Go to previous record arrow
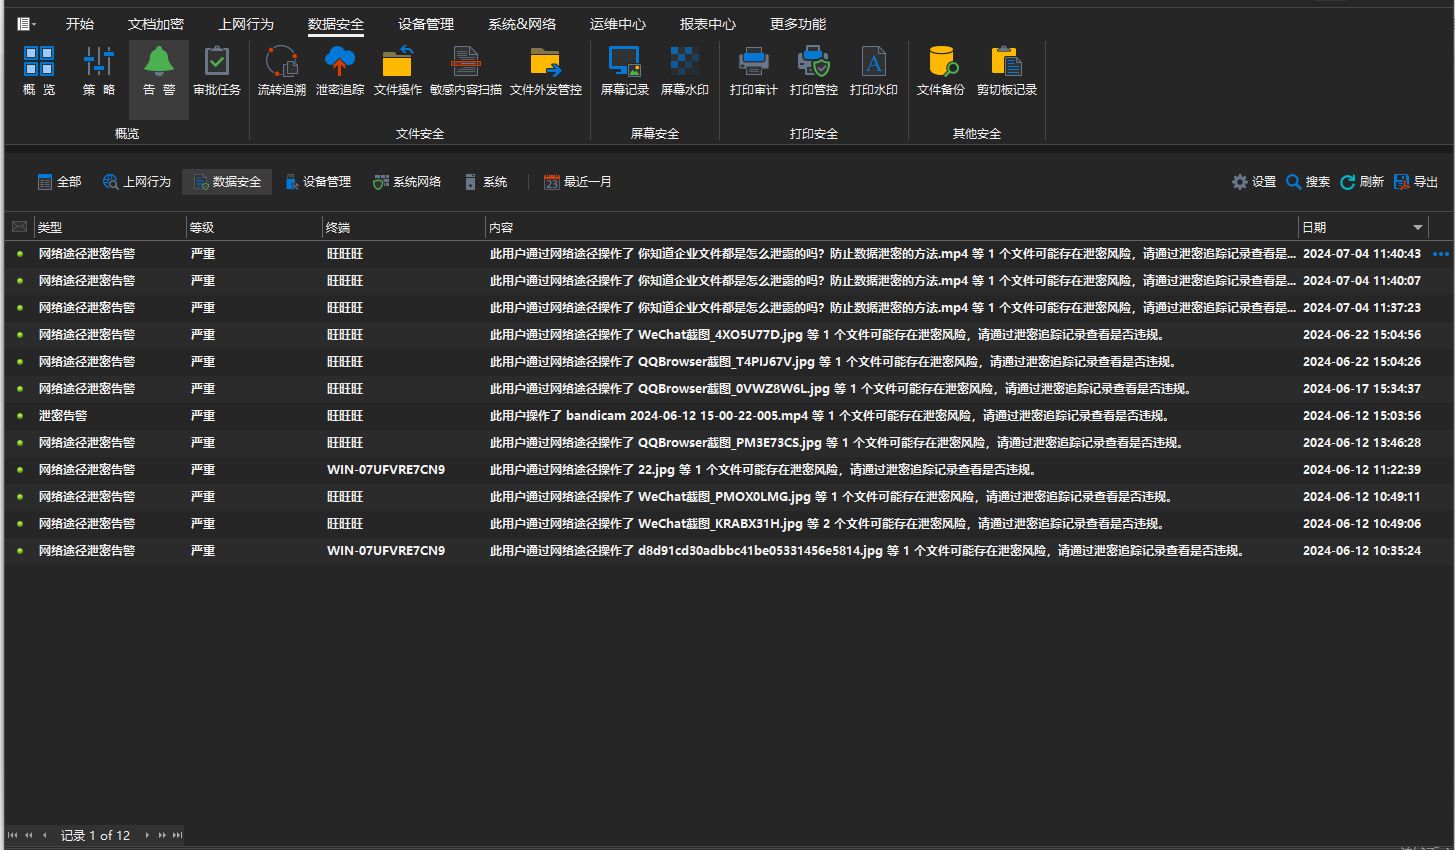The width and height of the screenshot is (1455, 850). [45, 835]
